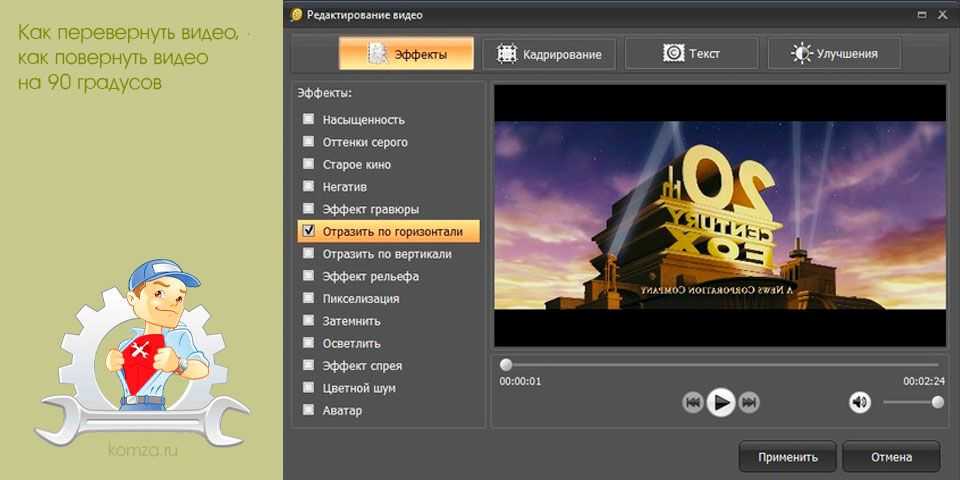Image resolution: width=960 pixels, height=480 pixels.
Task: Click the volume slider knob
Action: (x=937, y=402)
